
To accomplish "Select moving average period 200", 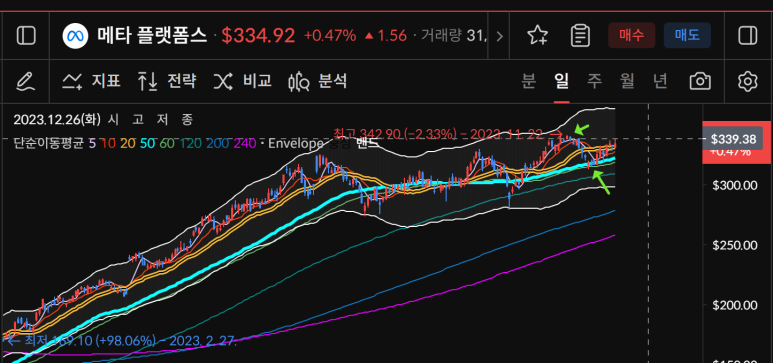I will pos(217,144).
